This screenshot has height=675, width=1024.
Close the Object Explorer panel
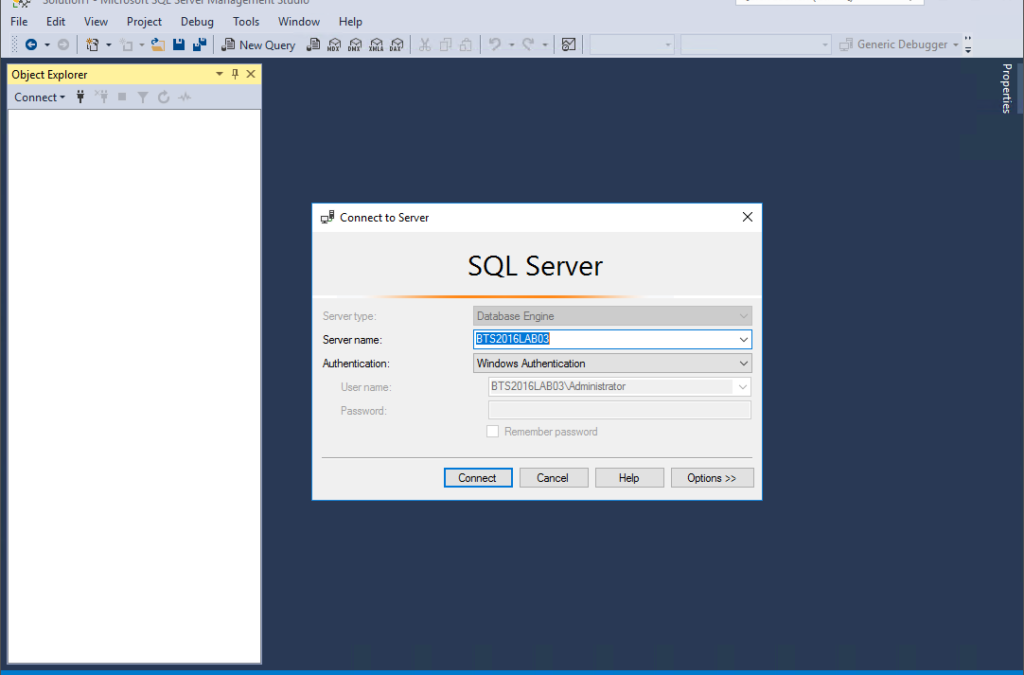(251, 74)
